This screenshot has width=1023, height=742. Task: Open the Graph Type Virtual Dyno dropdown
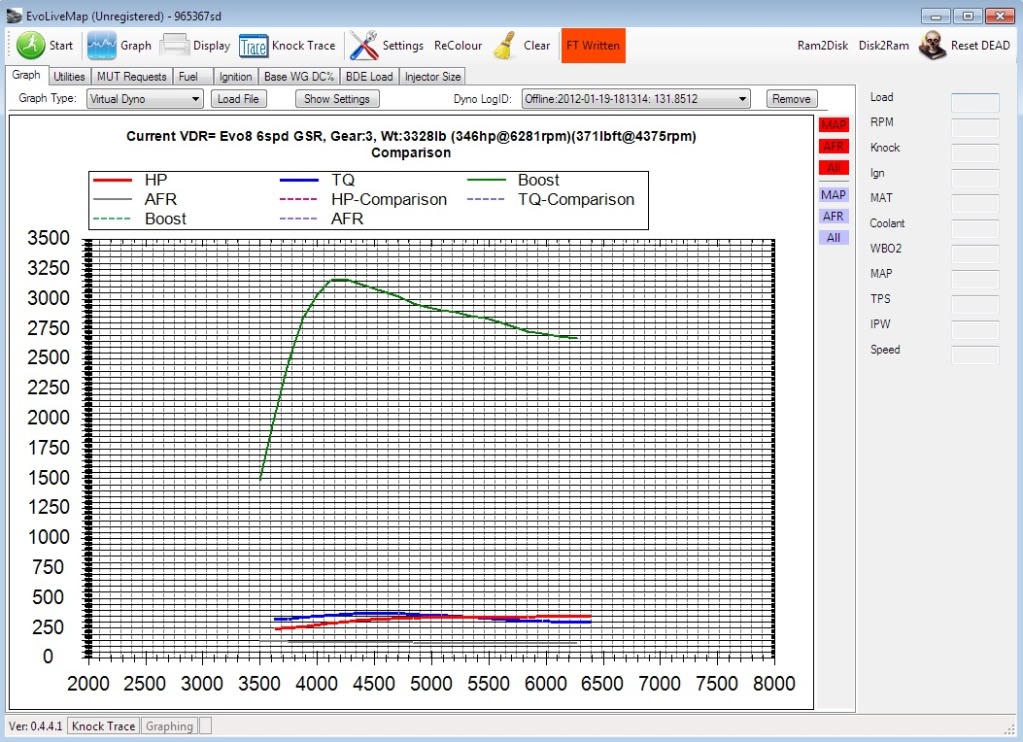click(145, 99)
